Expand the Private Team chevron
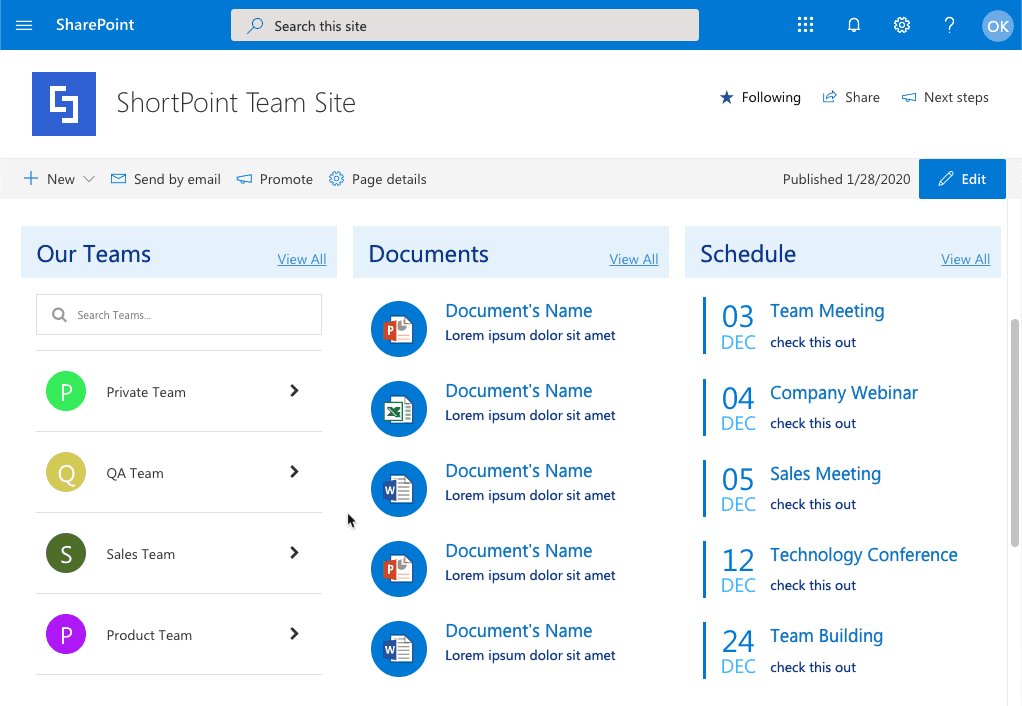Viewport: 1022px width, 706px height. 294,391
